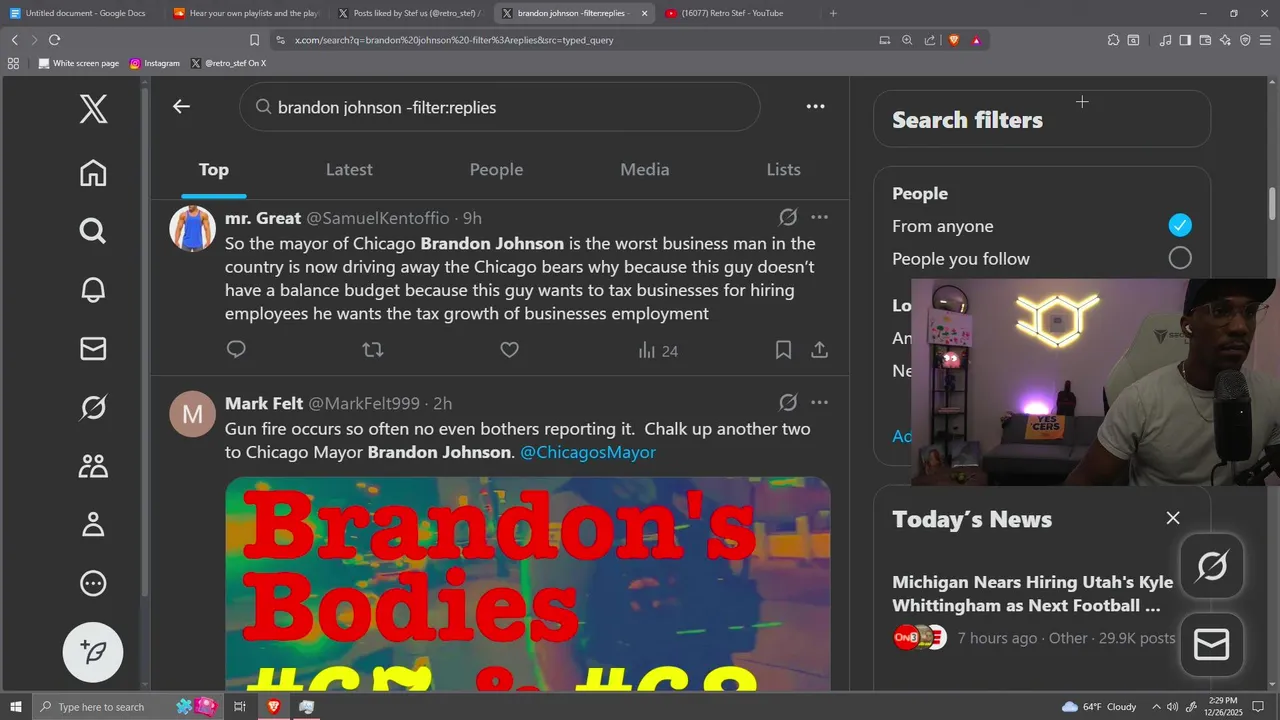This screenshot has width=1280, height=720.
Task: Open the Michigan Nears Hiring news headline
Action: [1032, 593]
